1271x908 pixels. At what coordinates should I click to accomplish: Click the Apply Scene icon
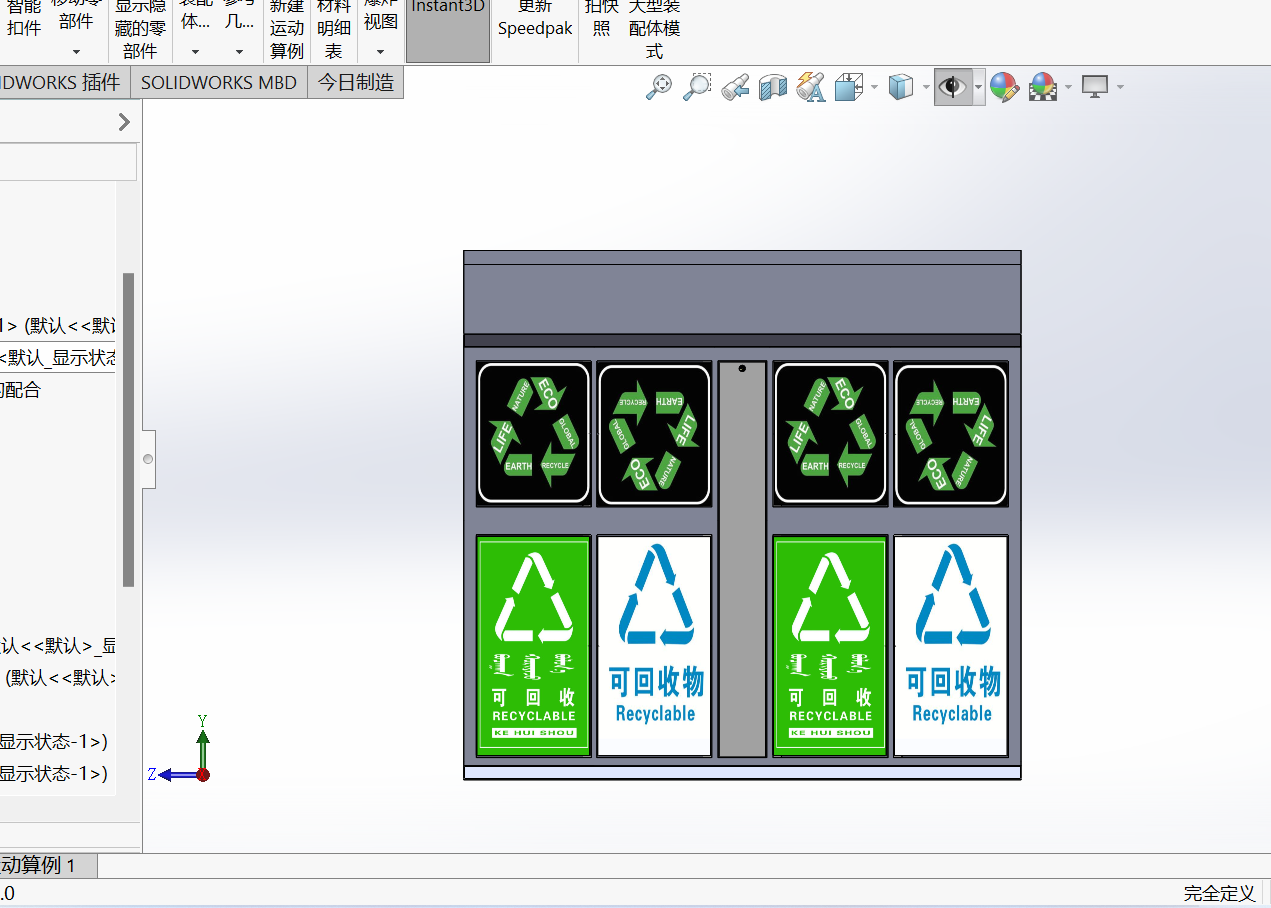coord(1043,87)
